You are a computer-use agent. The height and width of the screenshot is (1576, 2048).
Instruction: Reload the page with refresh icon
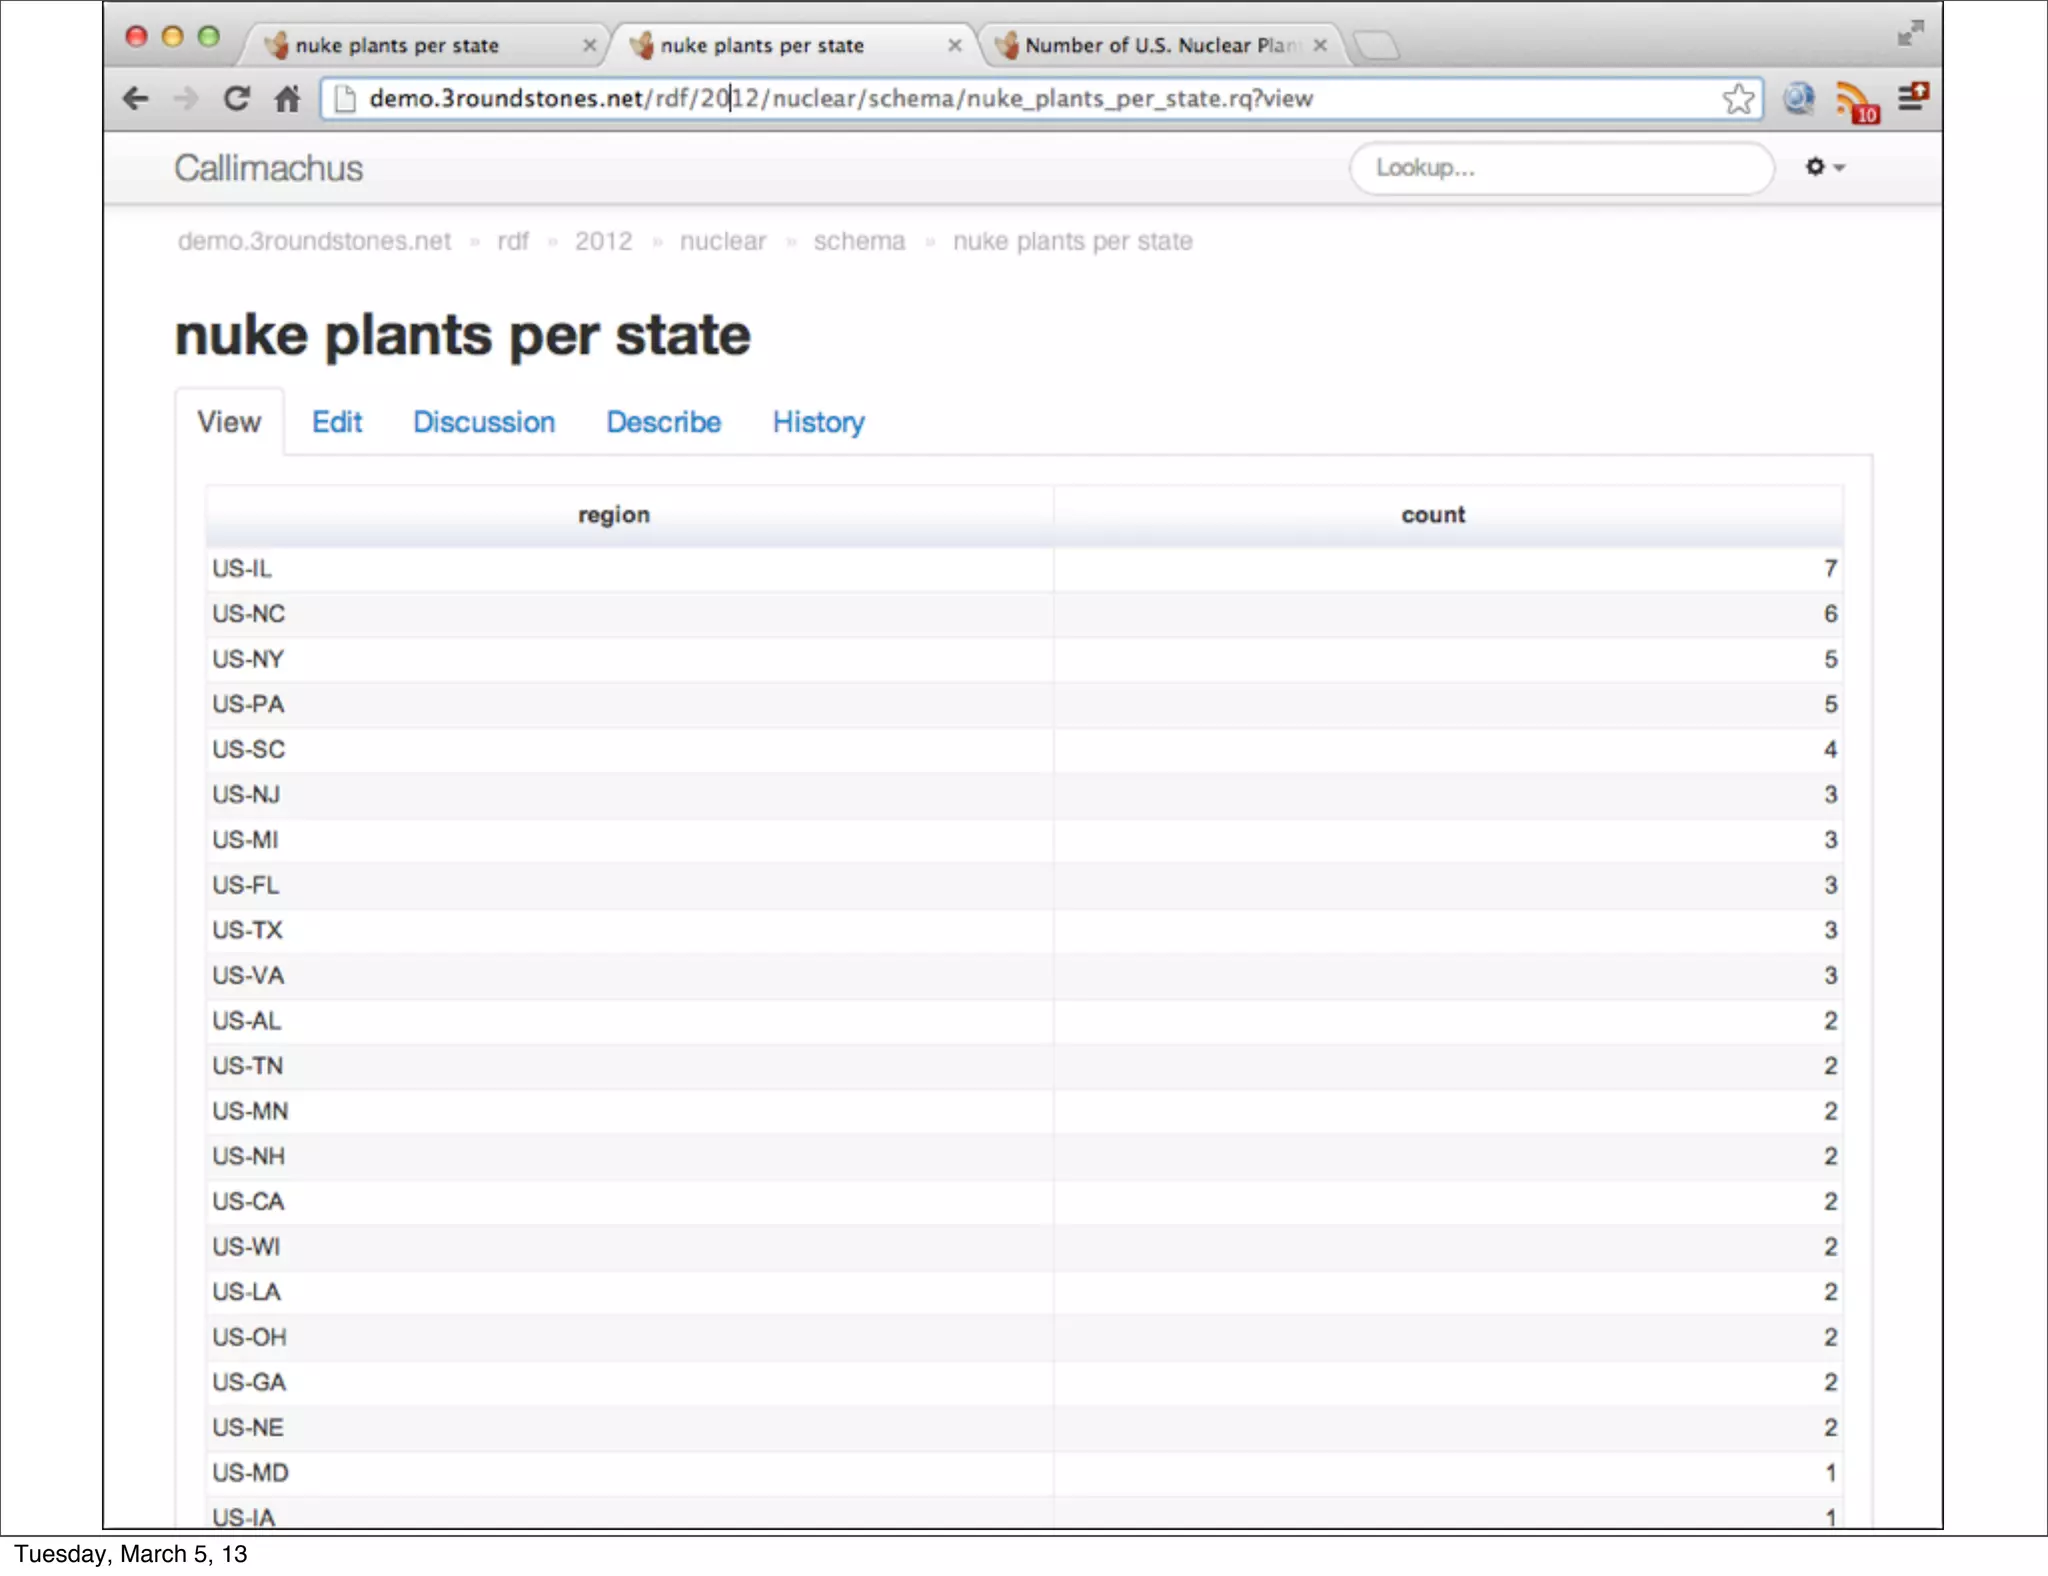(x=237, y=98)
